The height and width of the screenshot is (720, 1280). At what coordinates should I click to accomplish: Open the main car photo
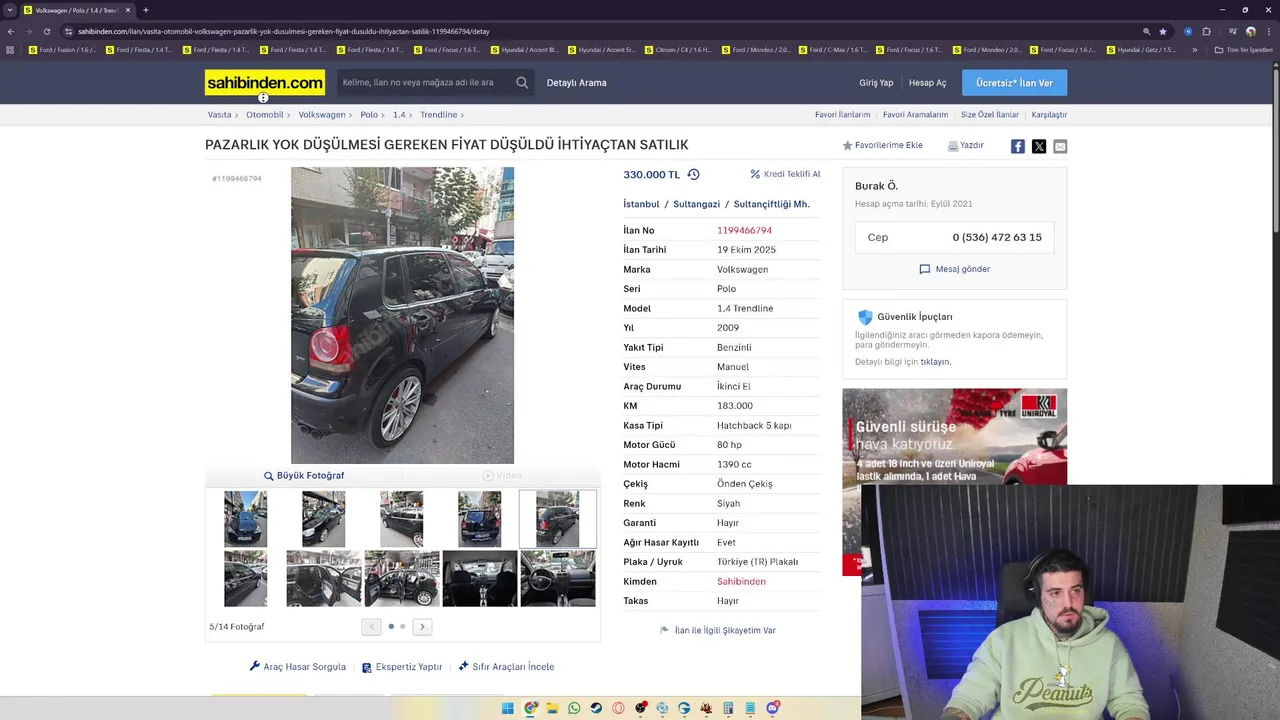click(402, 315)
